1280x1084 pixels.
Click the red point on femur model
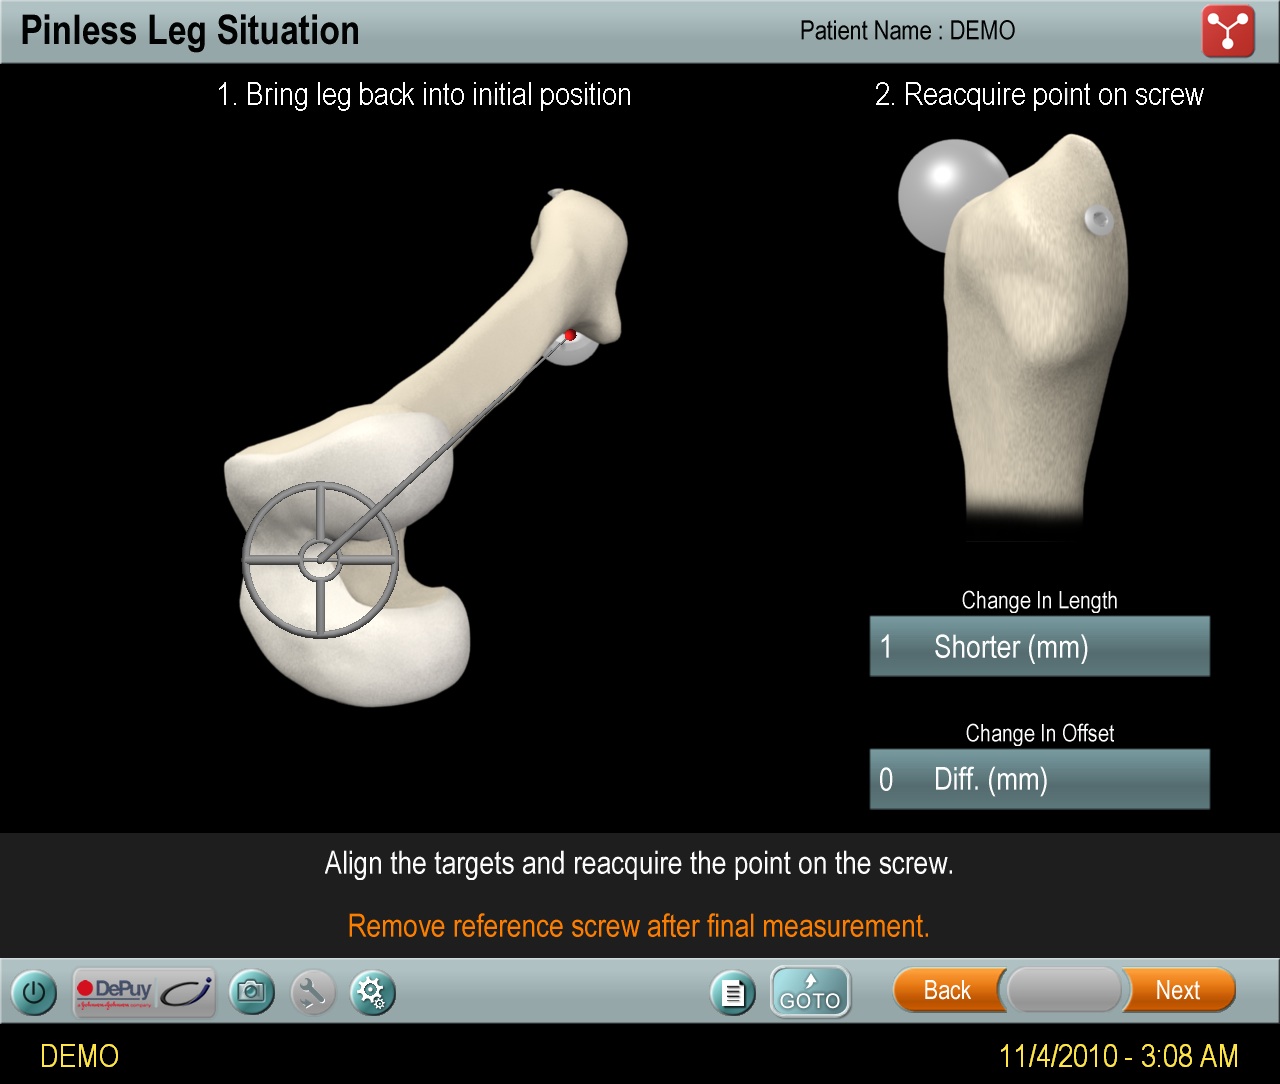point(570,336)
